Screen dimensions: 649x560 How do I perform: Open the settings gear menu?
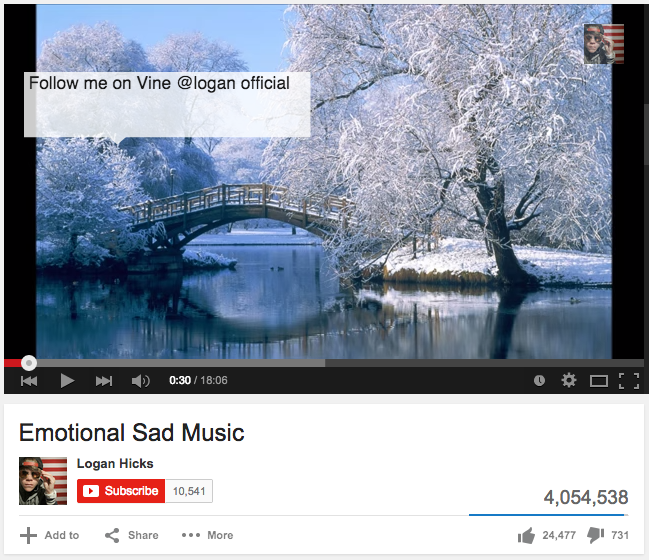569,380
